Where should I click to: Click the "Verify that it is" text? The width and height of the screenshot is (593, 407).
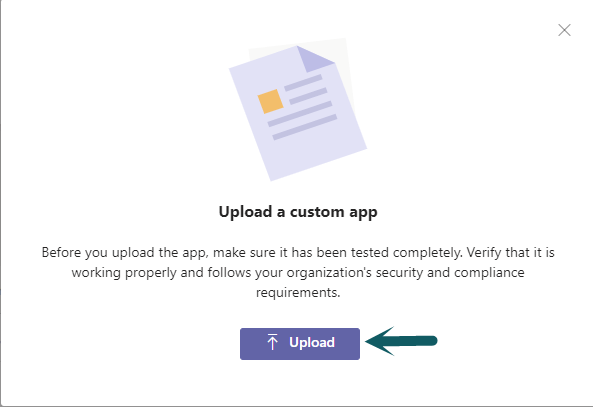511,252
